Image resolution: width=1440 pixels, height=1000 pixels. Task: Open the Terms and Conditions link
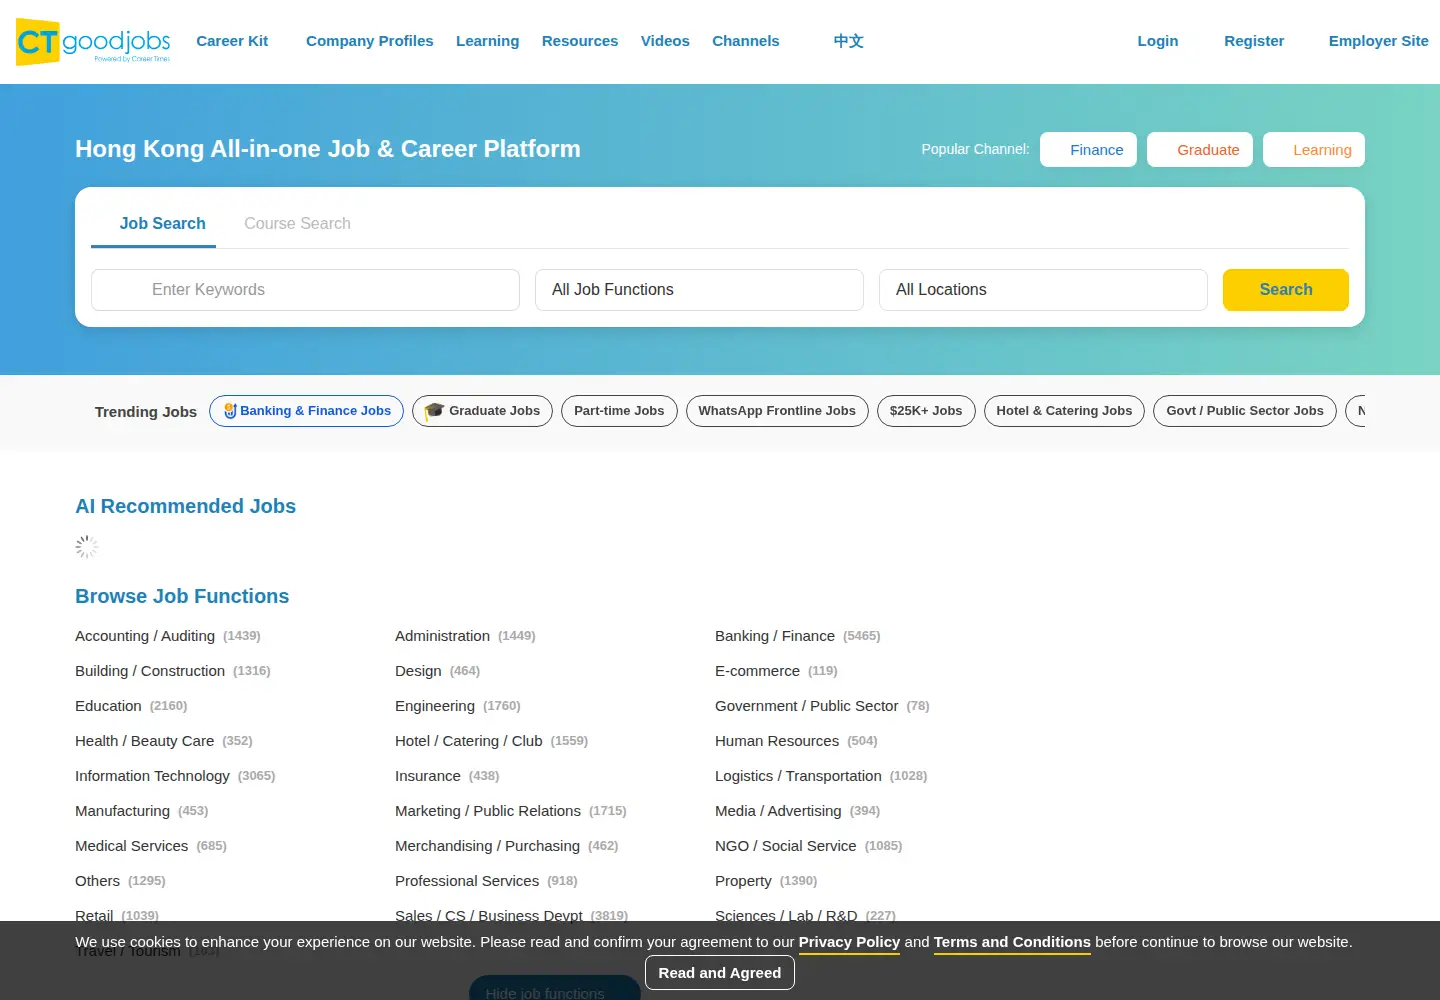(x=1012, y=942)
